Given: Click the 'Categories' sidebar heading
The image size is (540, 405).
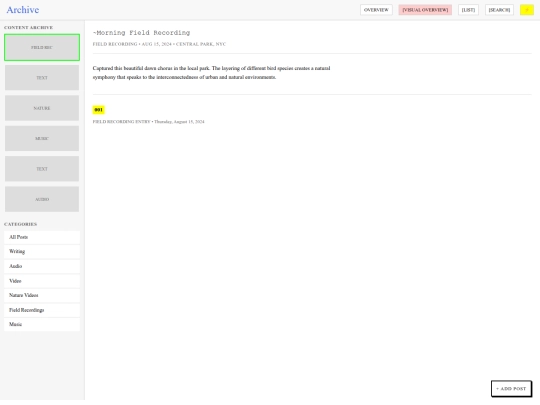Looking at the screenshot, I should click(x=21, y=224).
